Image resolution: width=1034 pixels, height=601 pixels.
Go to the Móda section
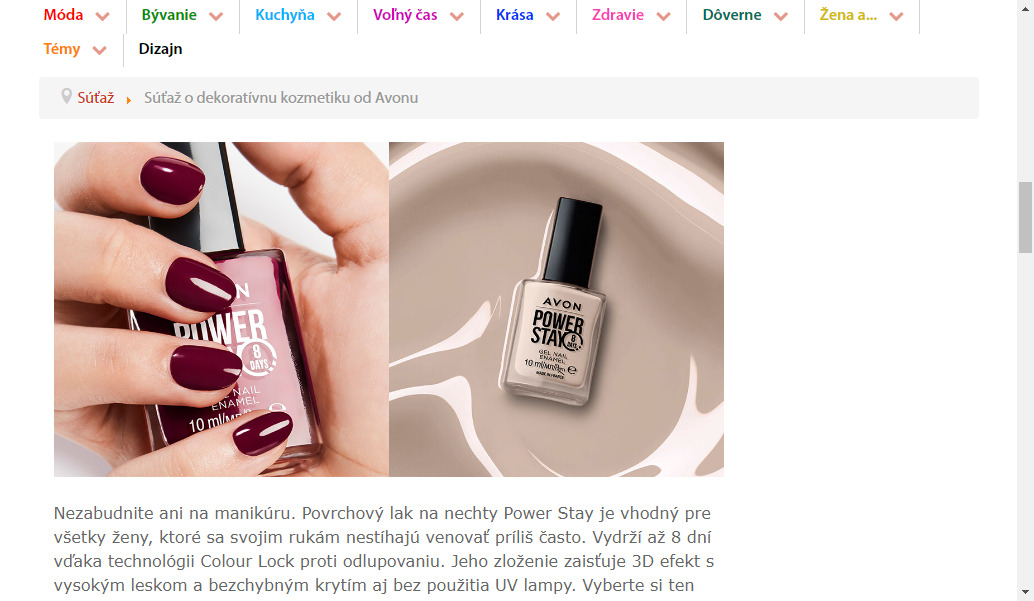tap(63, 15)
